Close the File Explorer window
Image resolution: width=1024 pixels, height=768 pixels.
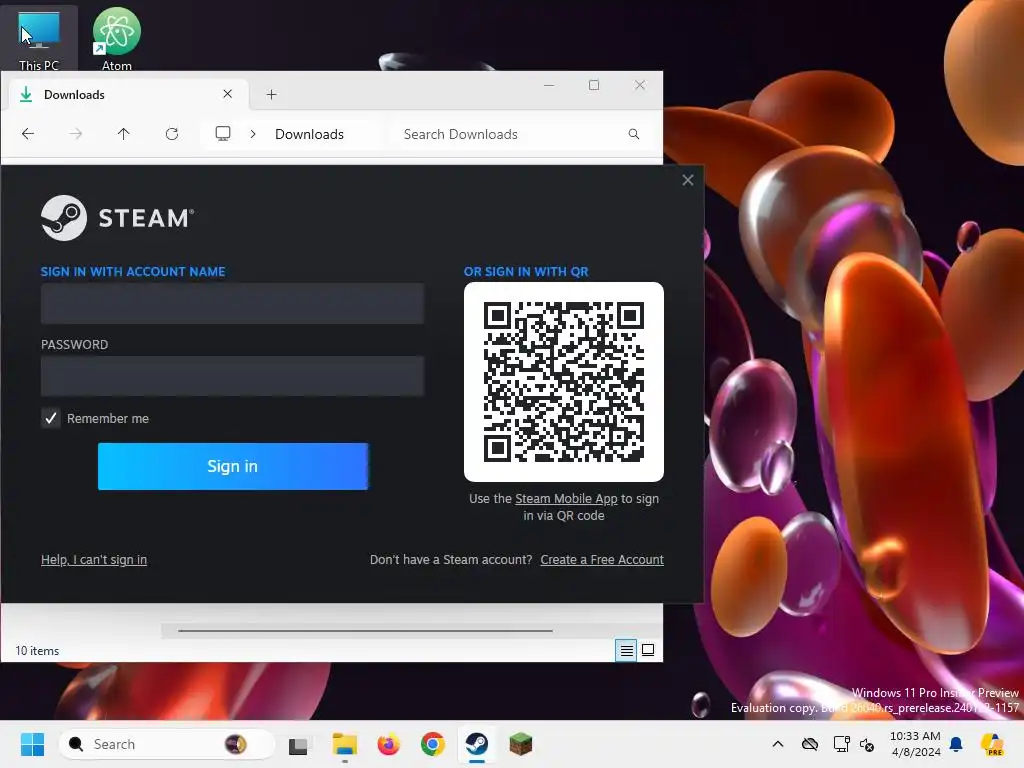(640, 85)
